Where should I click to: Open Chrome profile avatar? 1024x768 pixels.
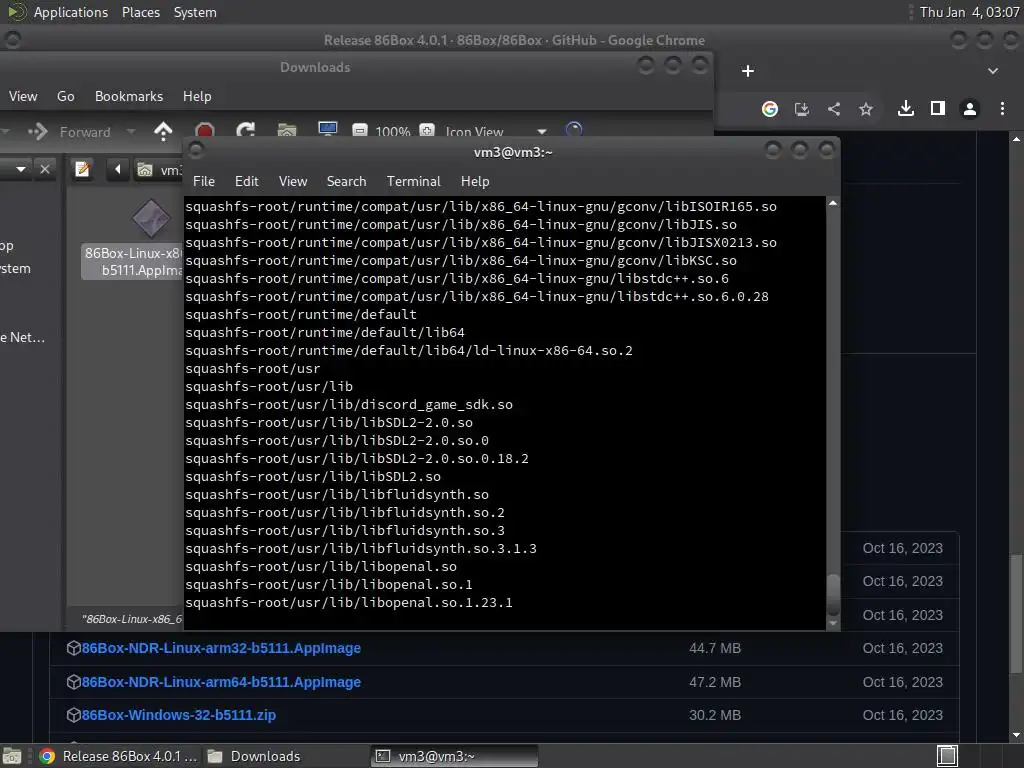[970, 108]
